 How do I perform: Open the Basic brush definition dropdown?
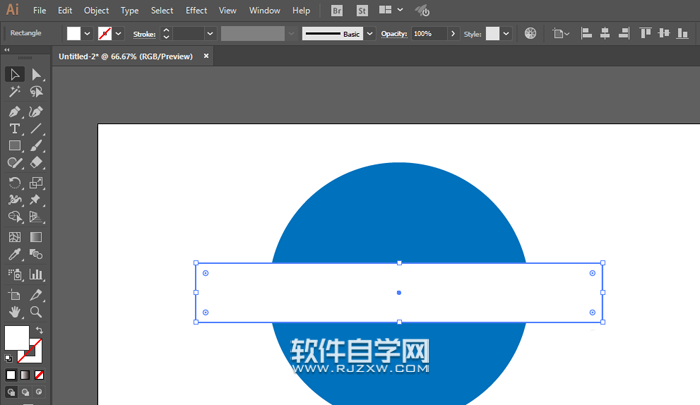click(x=369, y=33)
